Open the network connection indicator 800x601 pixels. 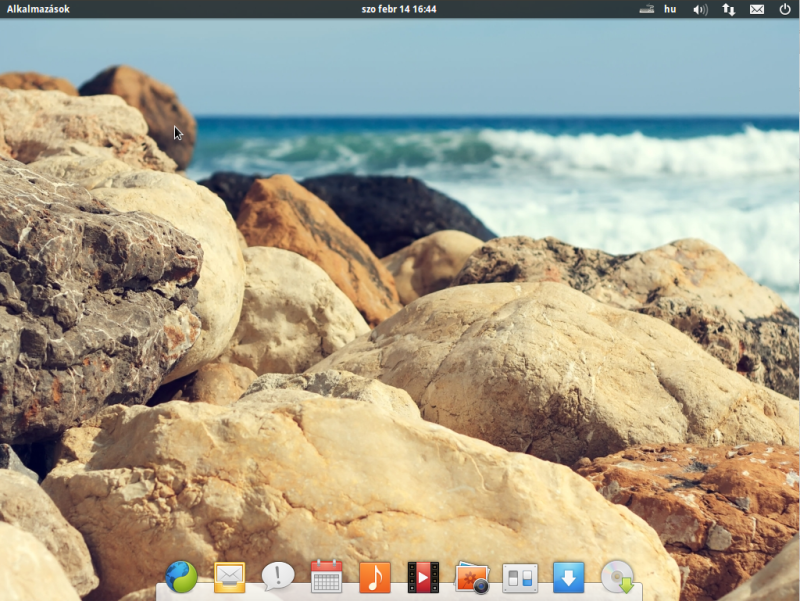(x=729, y=9)
